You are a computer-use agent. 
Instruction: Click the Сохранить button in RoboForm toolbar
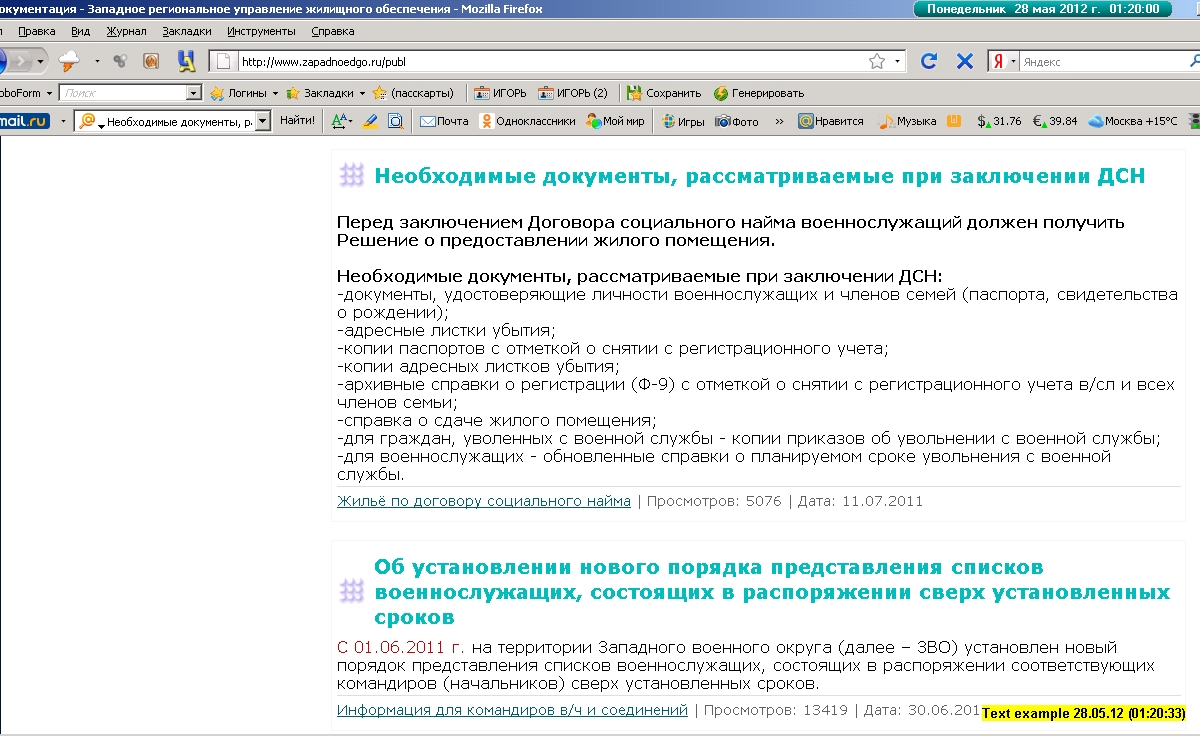tap(664, 93)
